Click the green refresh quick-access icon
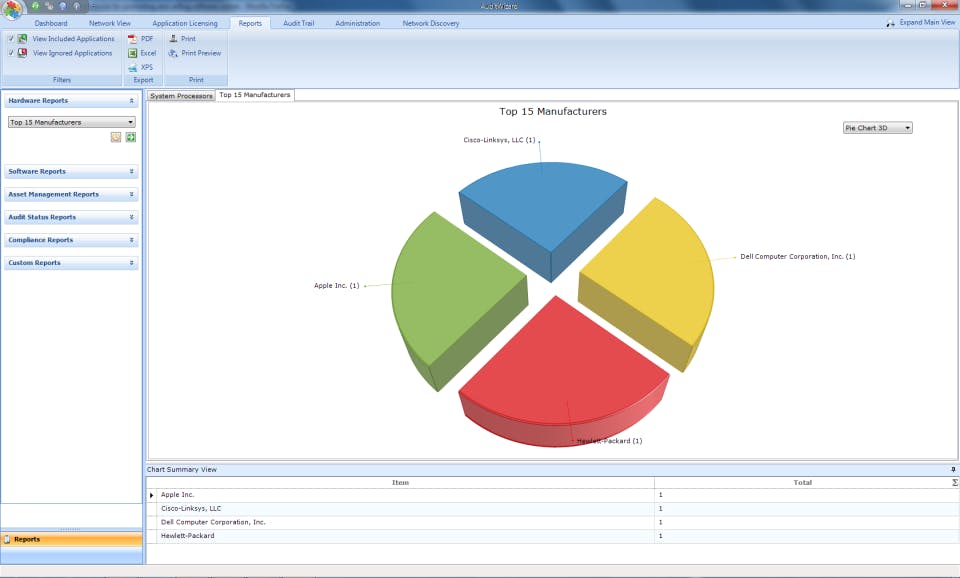 click(36, 6)
